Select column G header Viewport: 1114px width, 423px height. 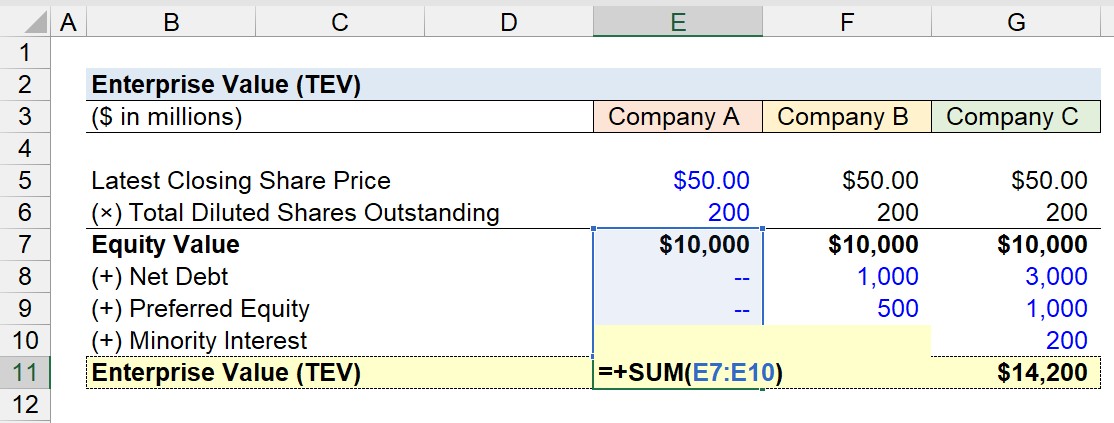[1016, 23]
